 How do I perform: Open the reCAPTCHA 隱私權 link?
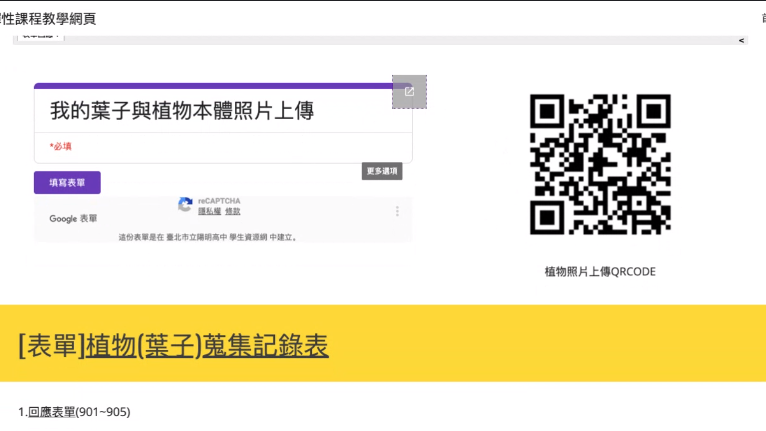point(210,211)
